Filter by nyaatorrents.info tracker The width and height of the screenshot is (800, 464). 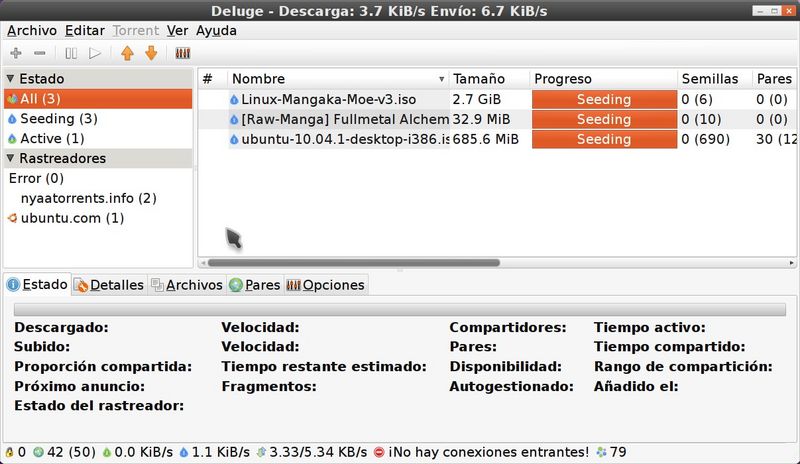(88, 198)
